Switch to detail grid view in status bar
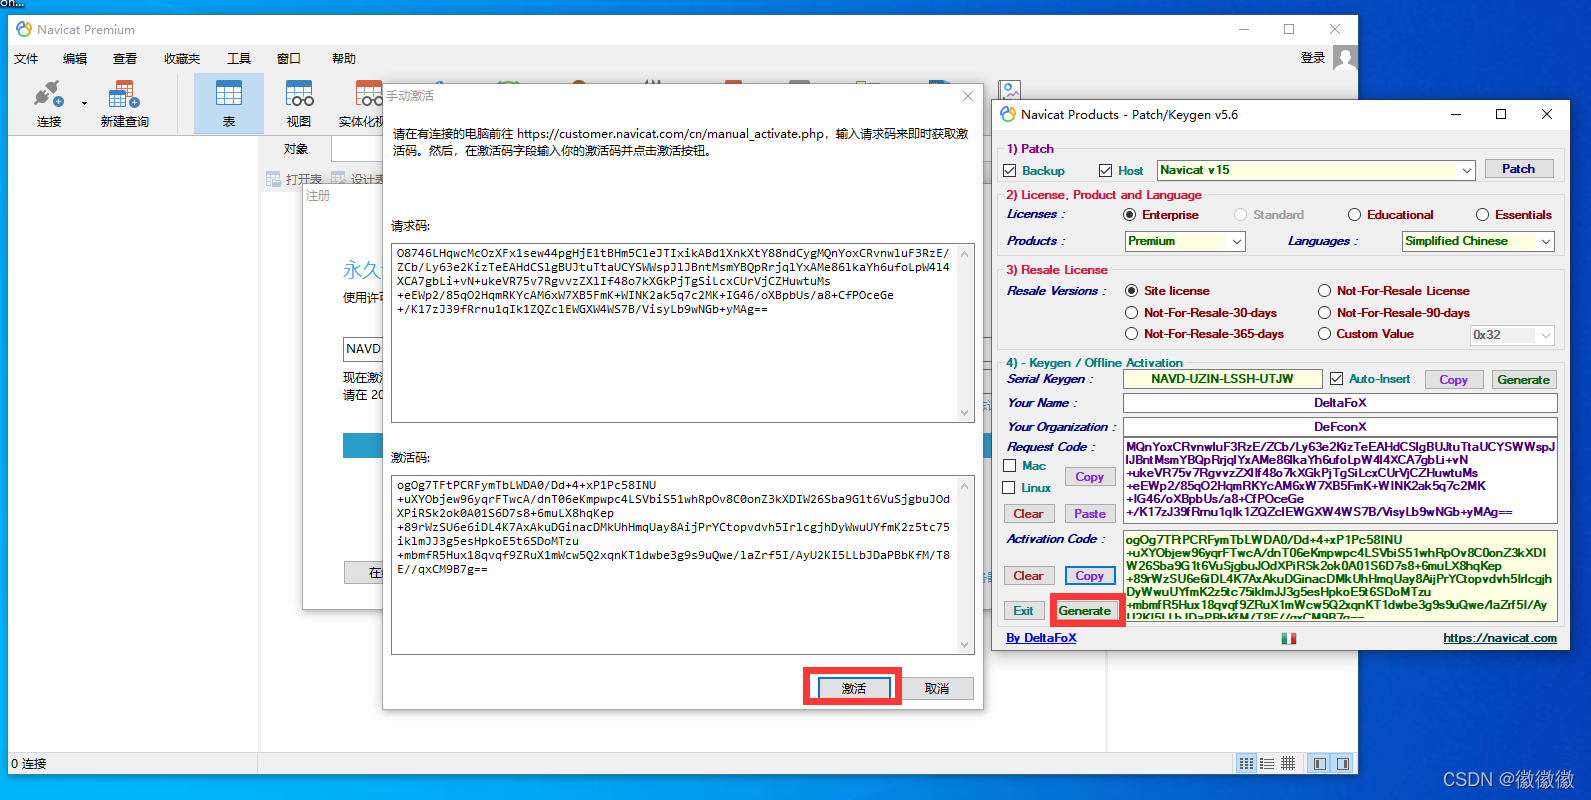The image size is (1591, 800). point(1288,763)
